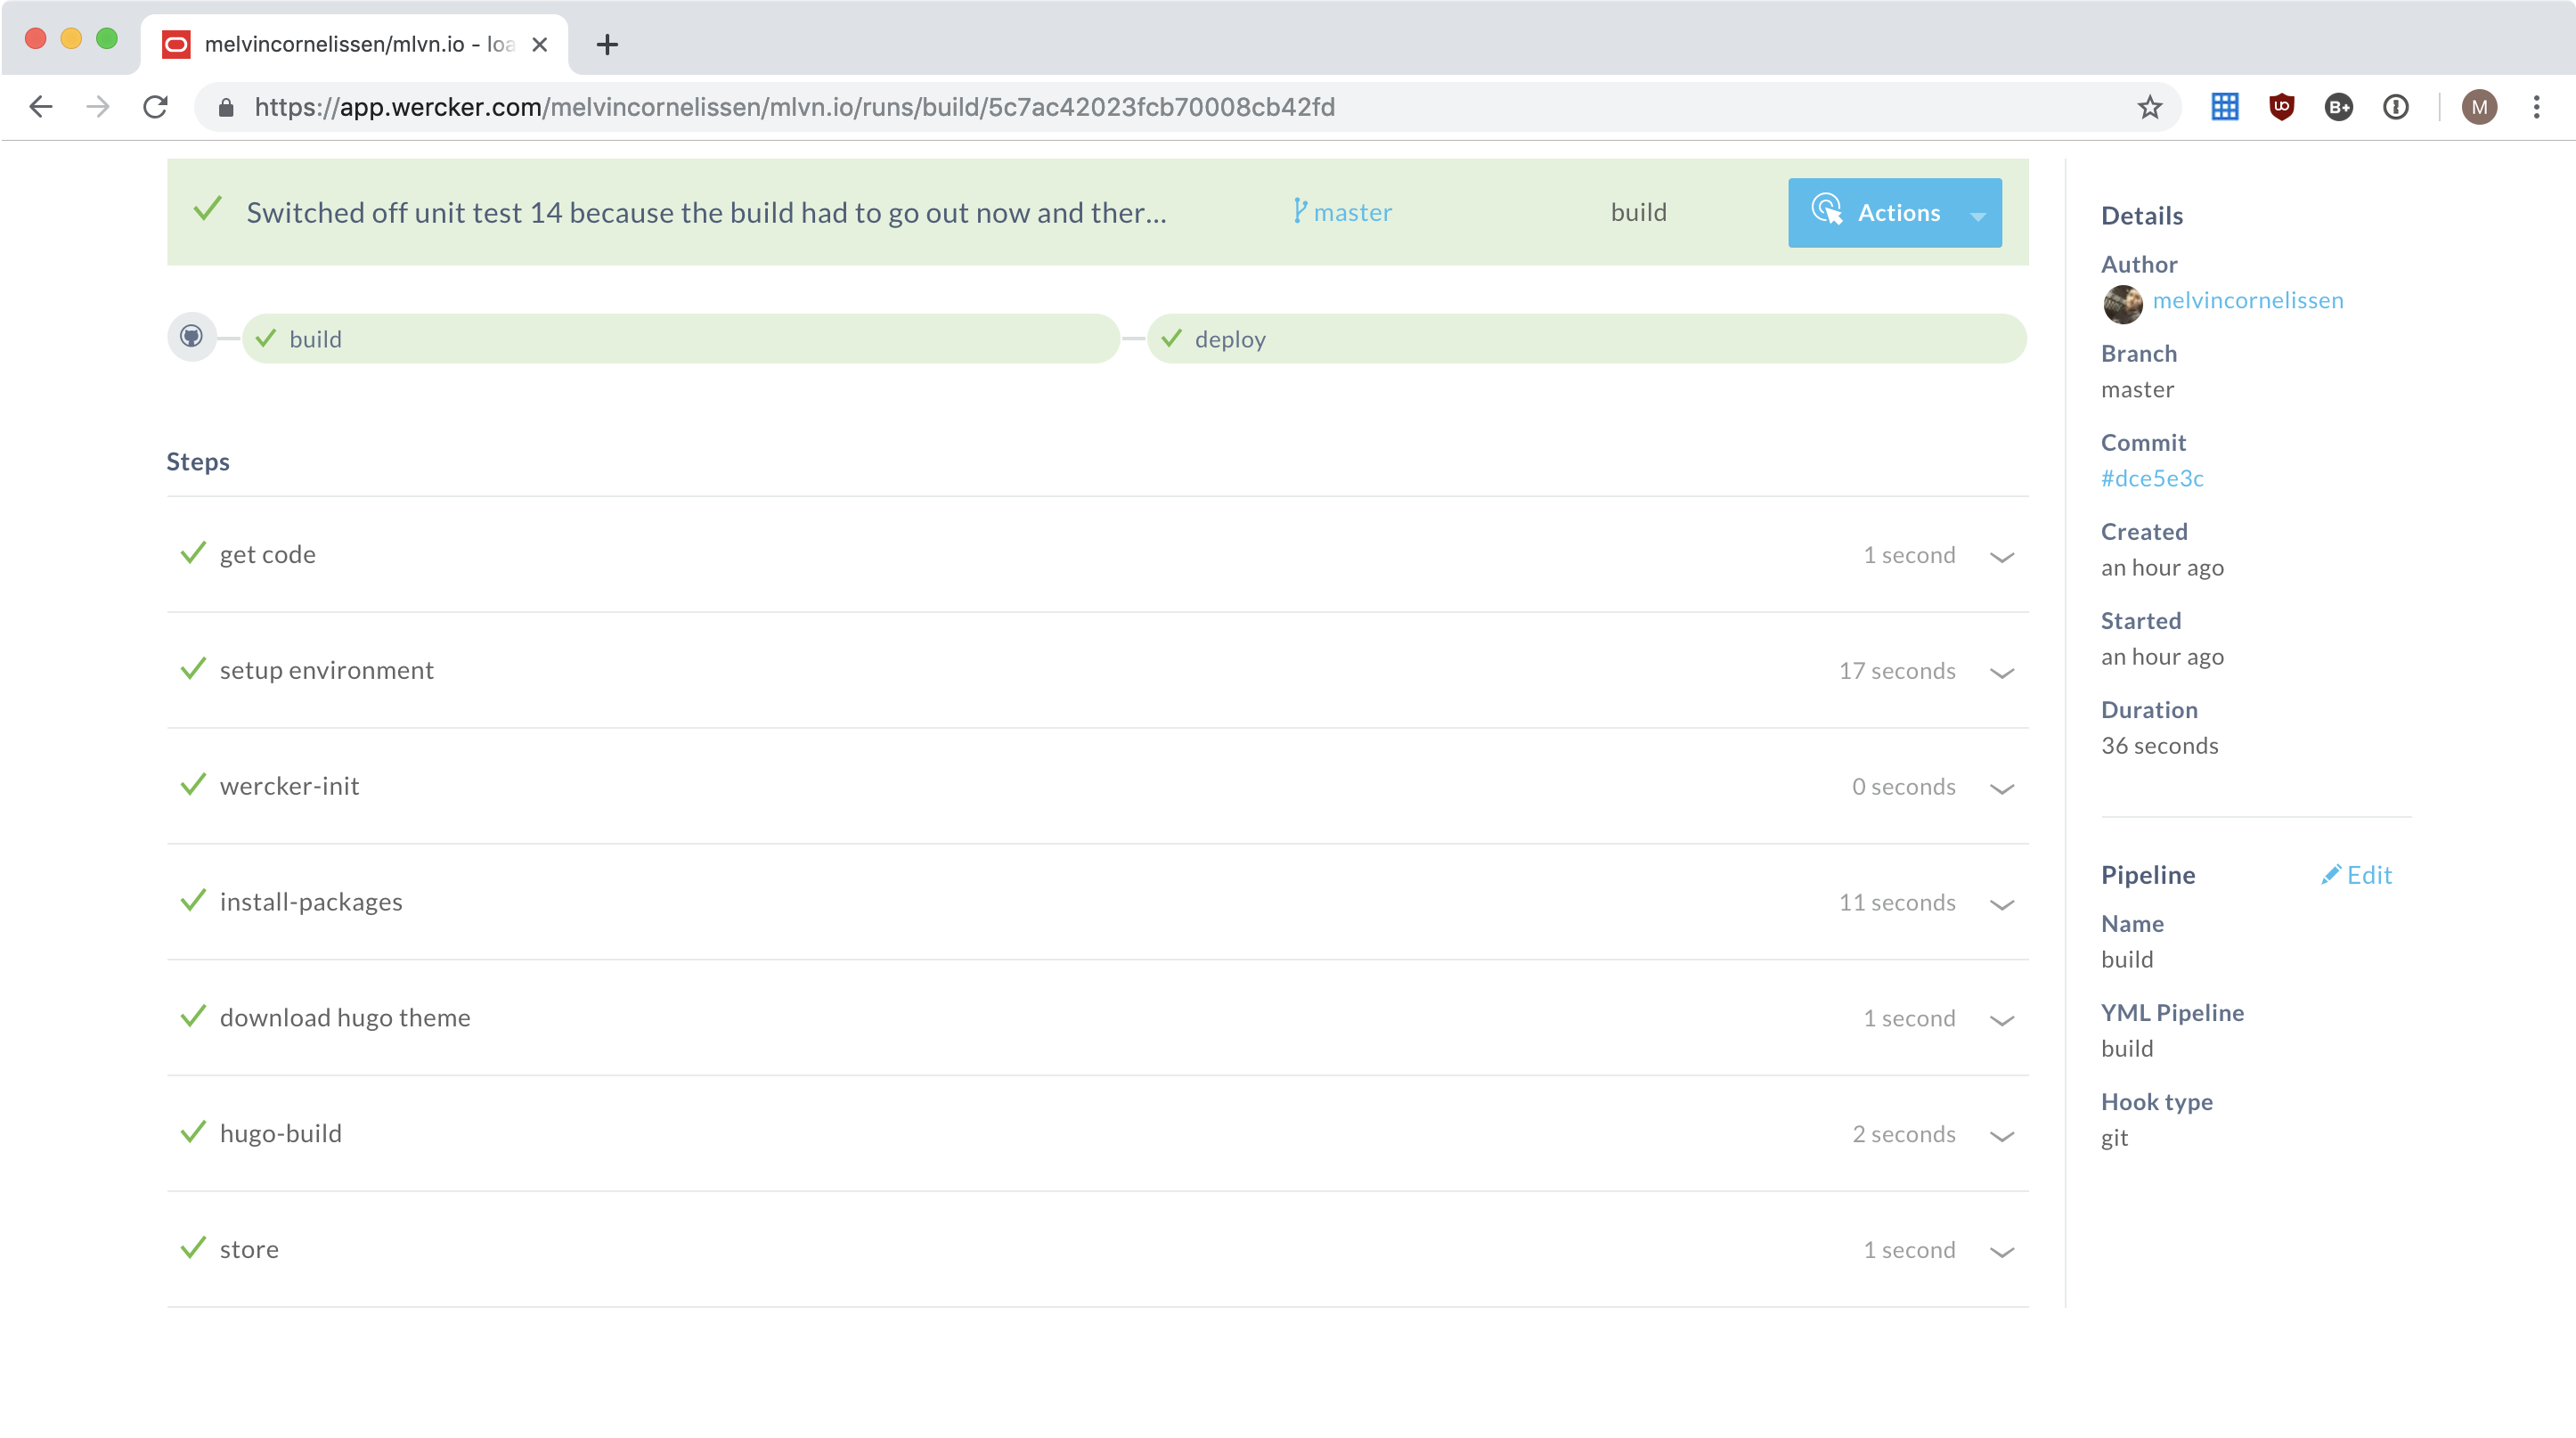This screenshot has width=2576, height=1438.
Task: Bookmark this page with the star icon
Action: (x=2149, y=107)
